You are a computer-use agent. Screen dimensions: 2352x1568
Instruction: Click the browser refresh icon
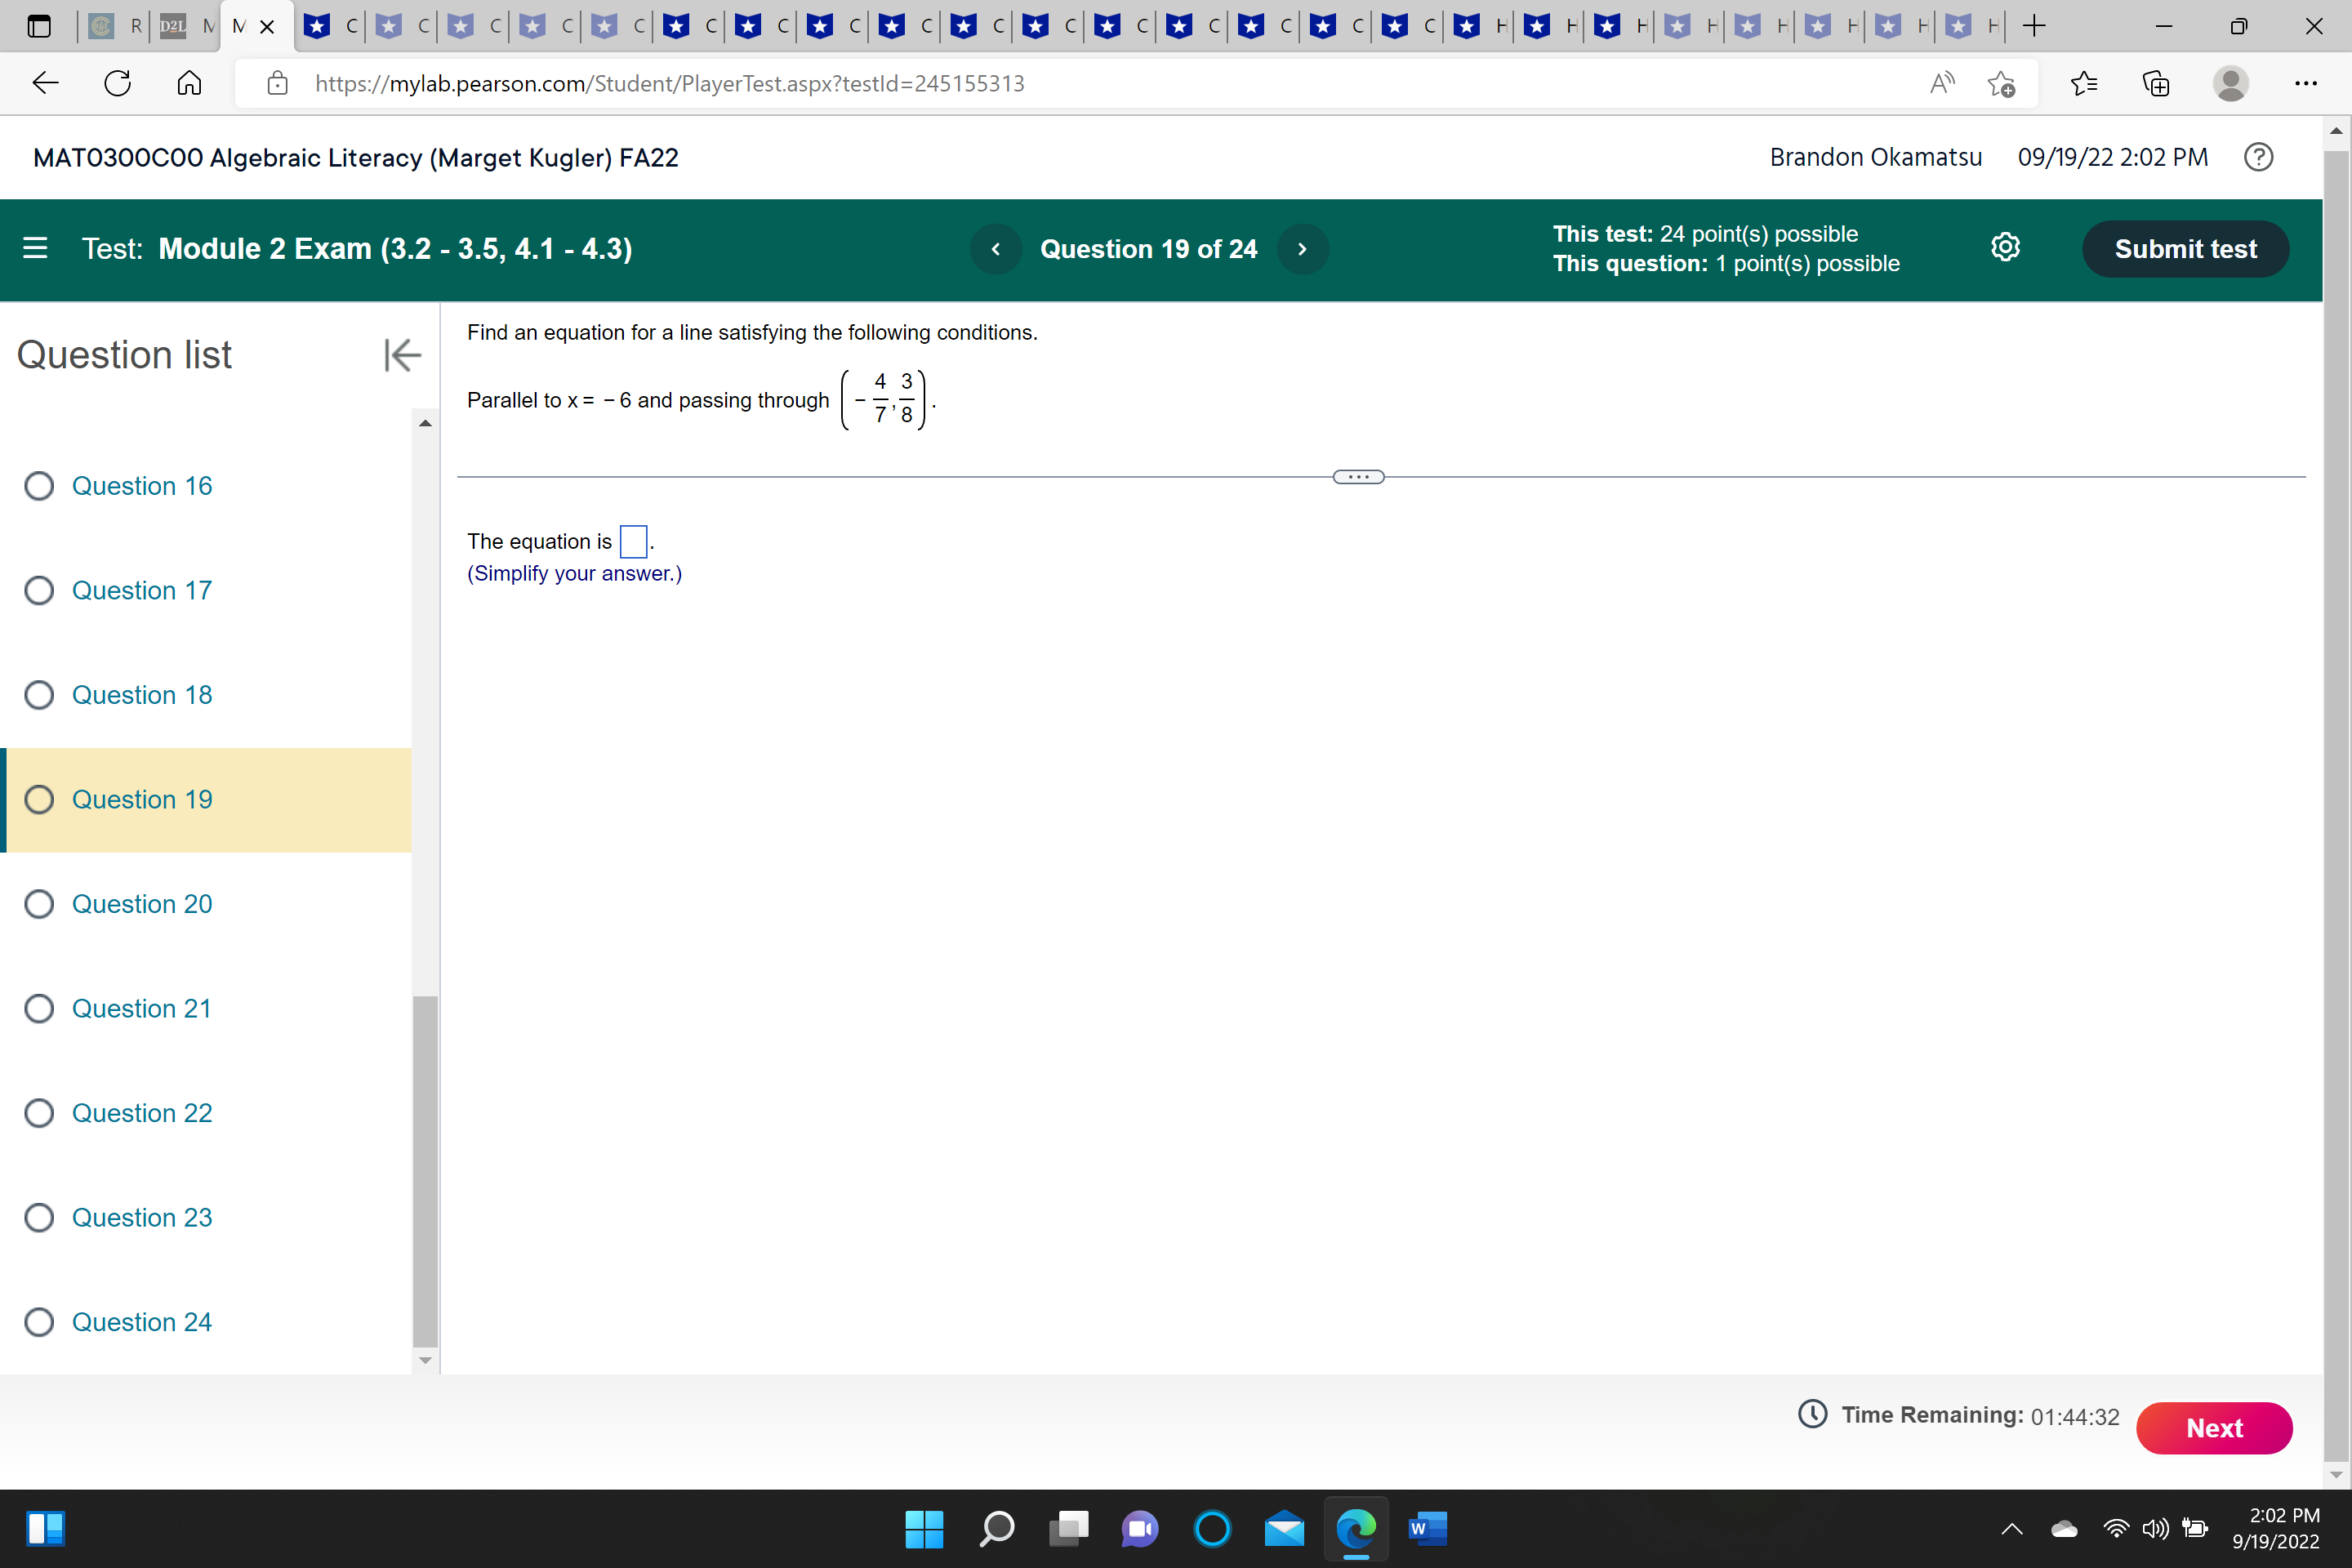117,83
